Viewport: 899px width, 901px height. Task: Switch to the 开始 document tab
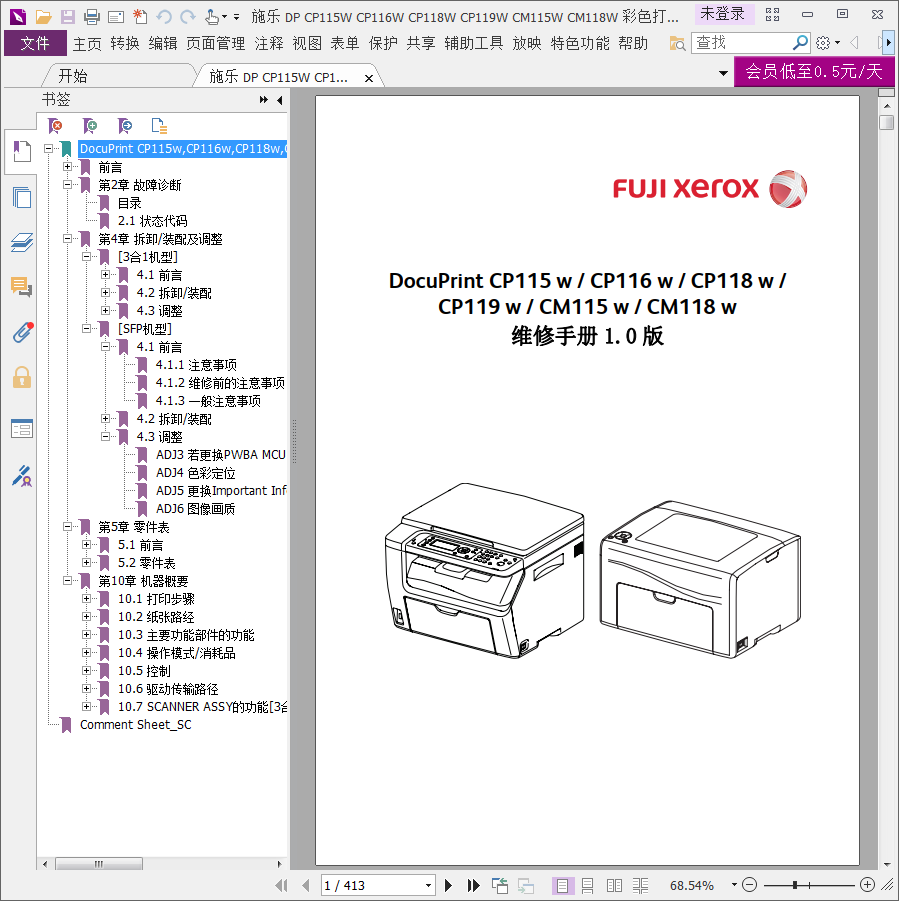click(73, 76)
